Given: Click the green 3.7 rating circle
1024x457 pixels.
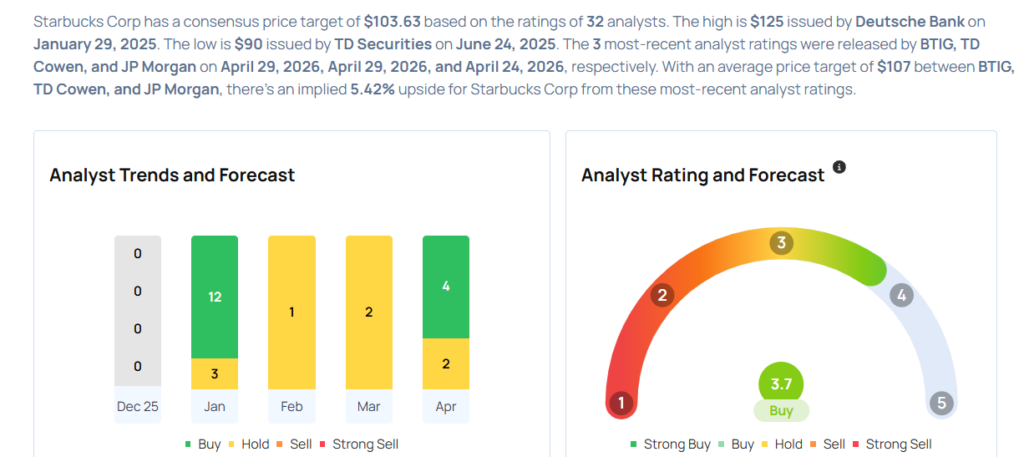Looking at the screenshot, I should [781, 384].
